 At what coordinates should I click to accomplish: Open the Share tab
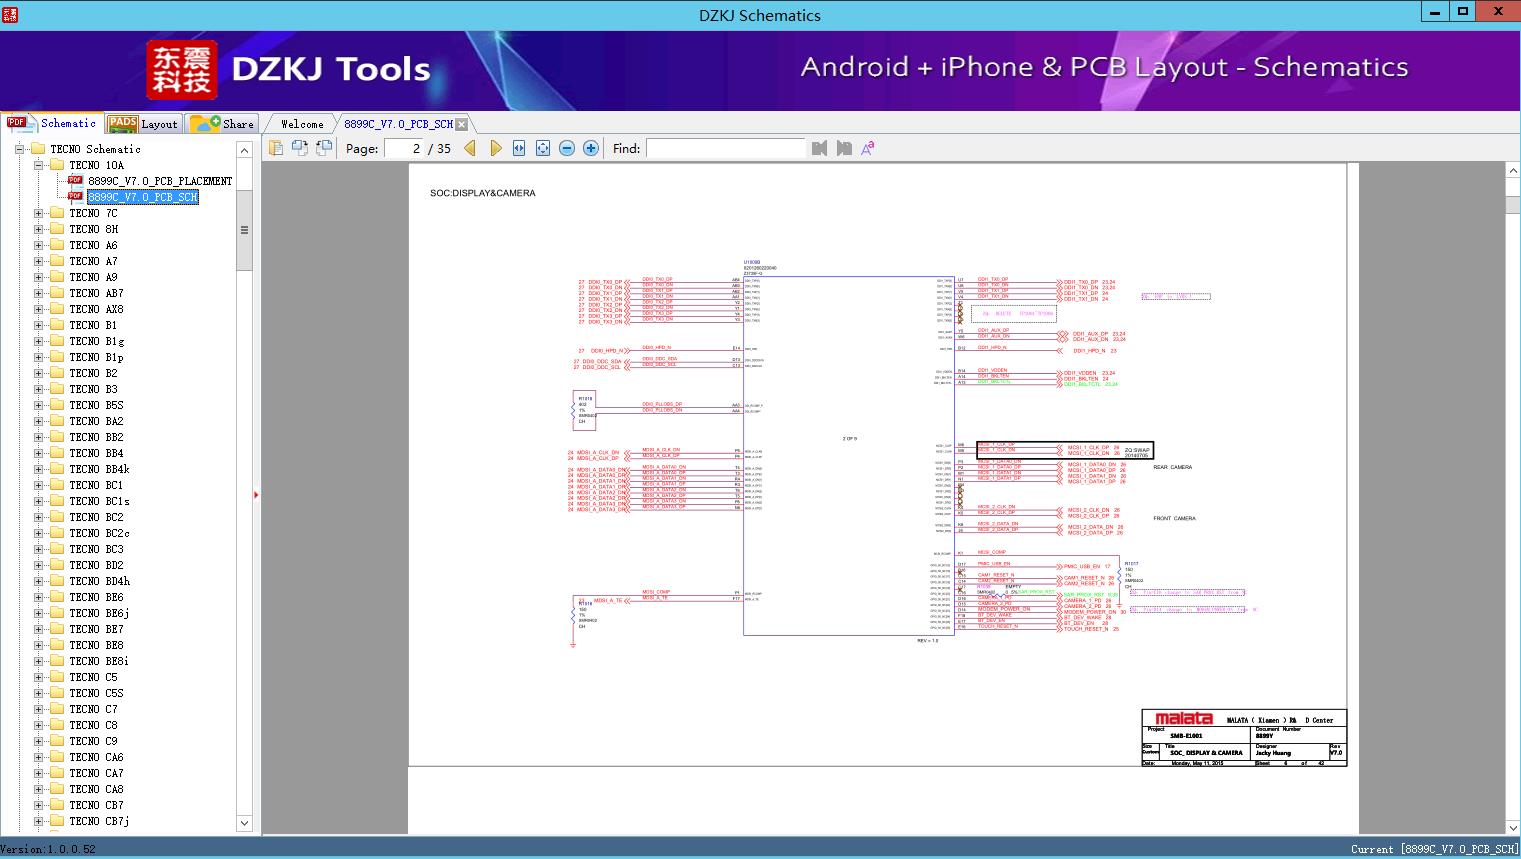tap(223, 124)
